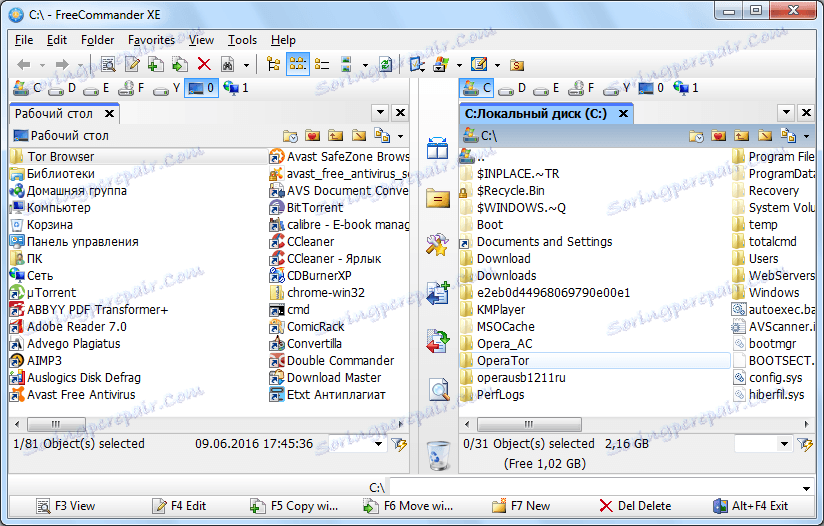Select drive Y in the right panel drive bar
The height and width of the screenshot is (526, 824).
pos(616,88)
